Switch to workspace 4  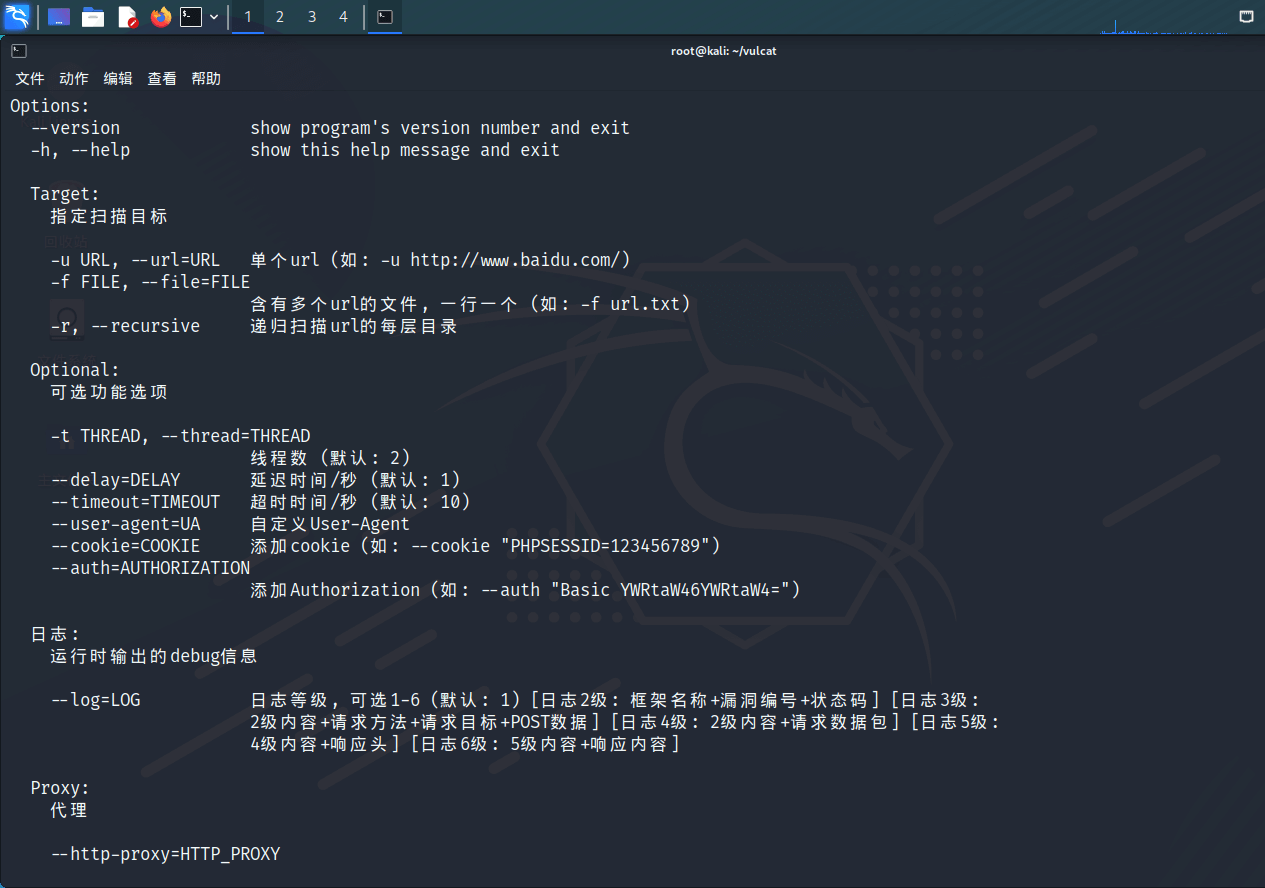pos(344,17)
